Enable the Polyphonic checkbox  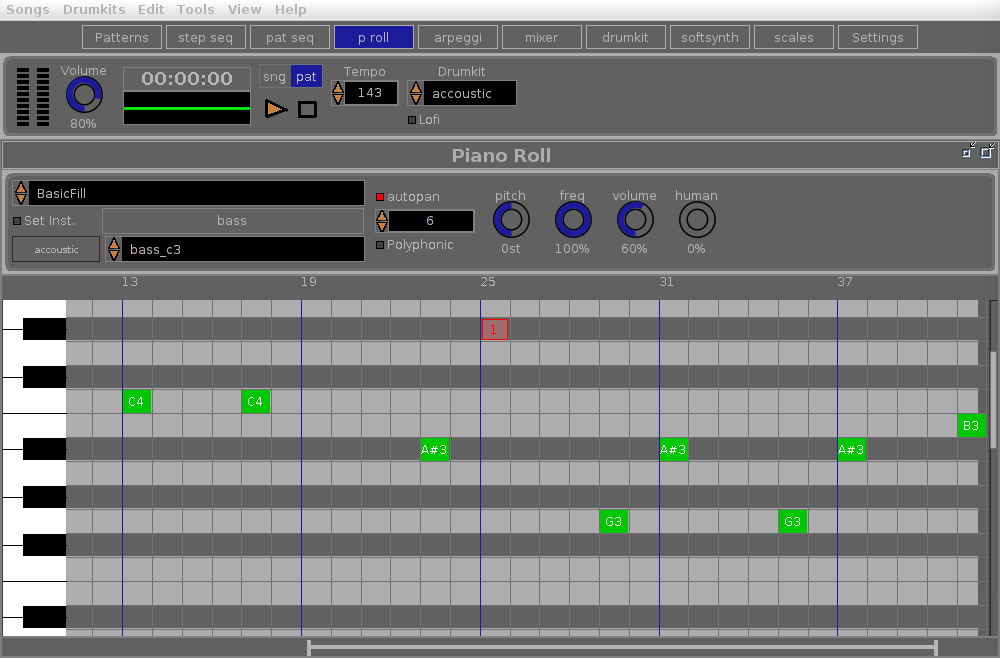[x=380, y=245]
